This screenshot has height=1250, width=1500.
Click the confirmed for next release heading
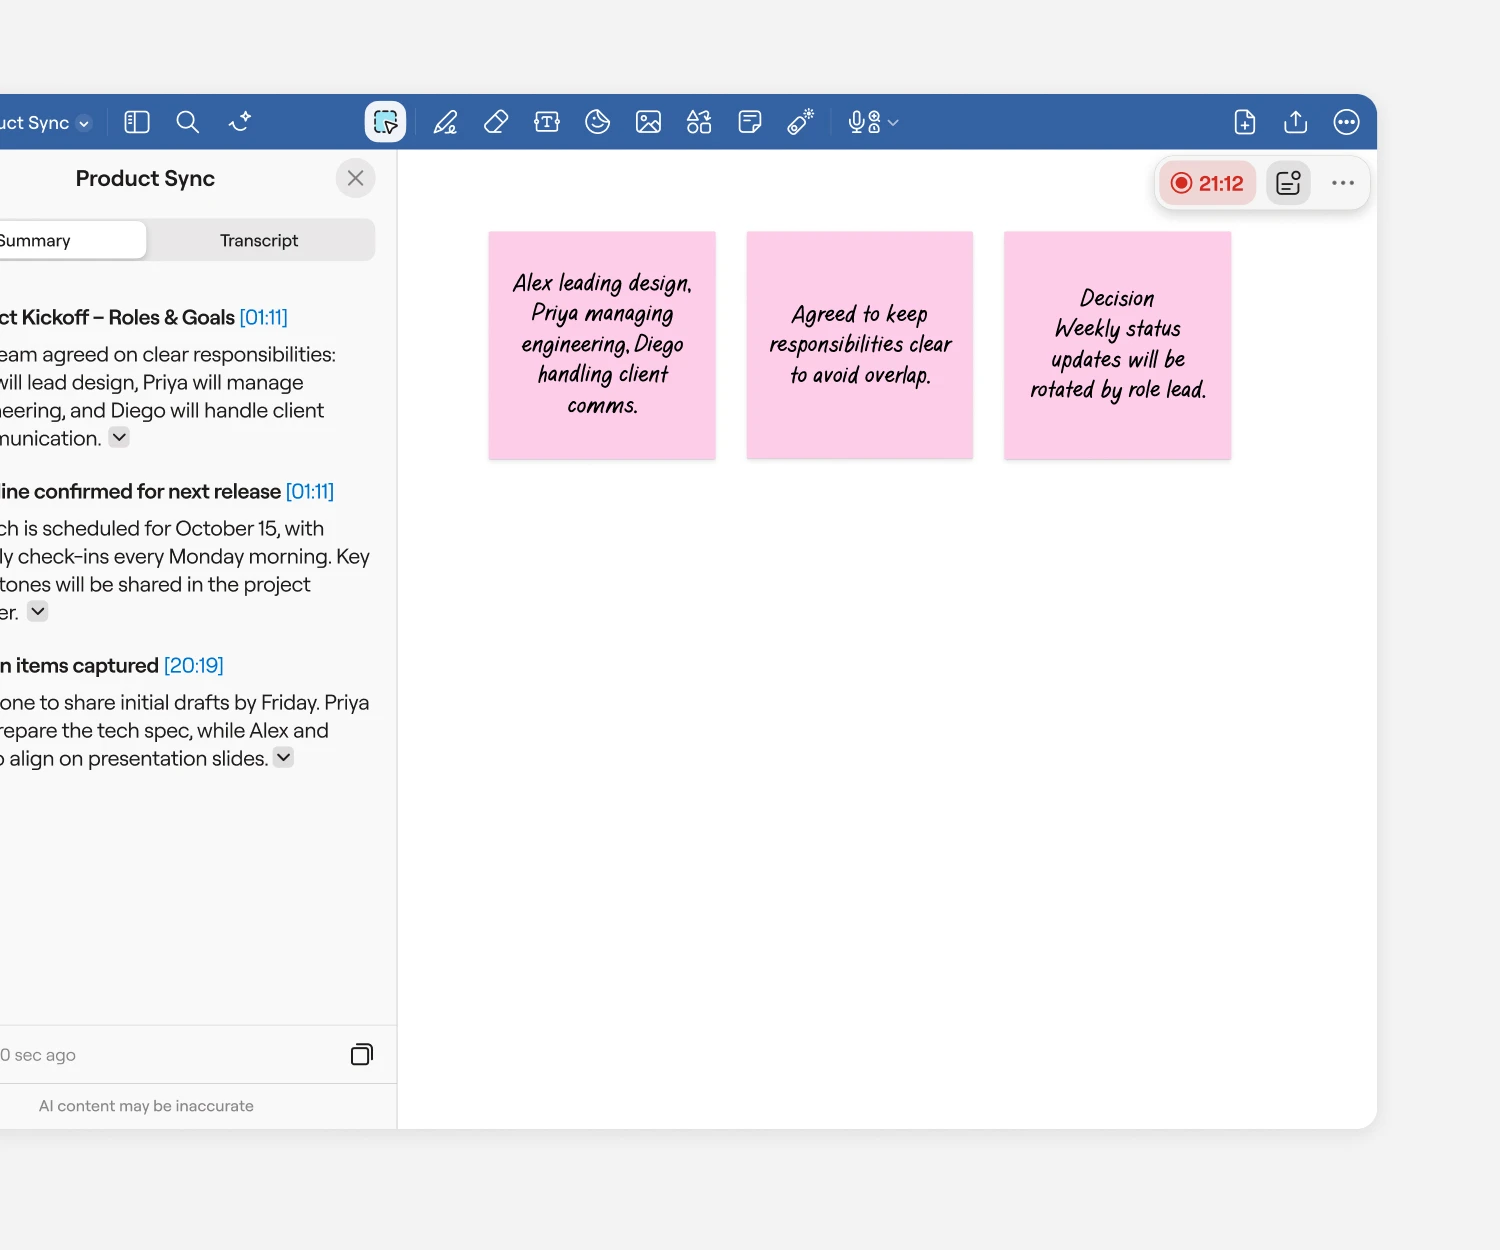(140, 491)
